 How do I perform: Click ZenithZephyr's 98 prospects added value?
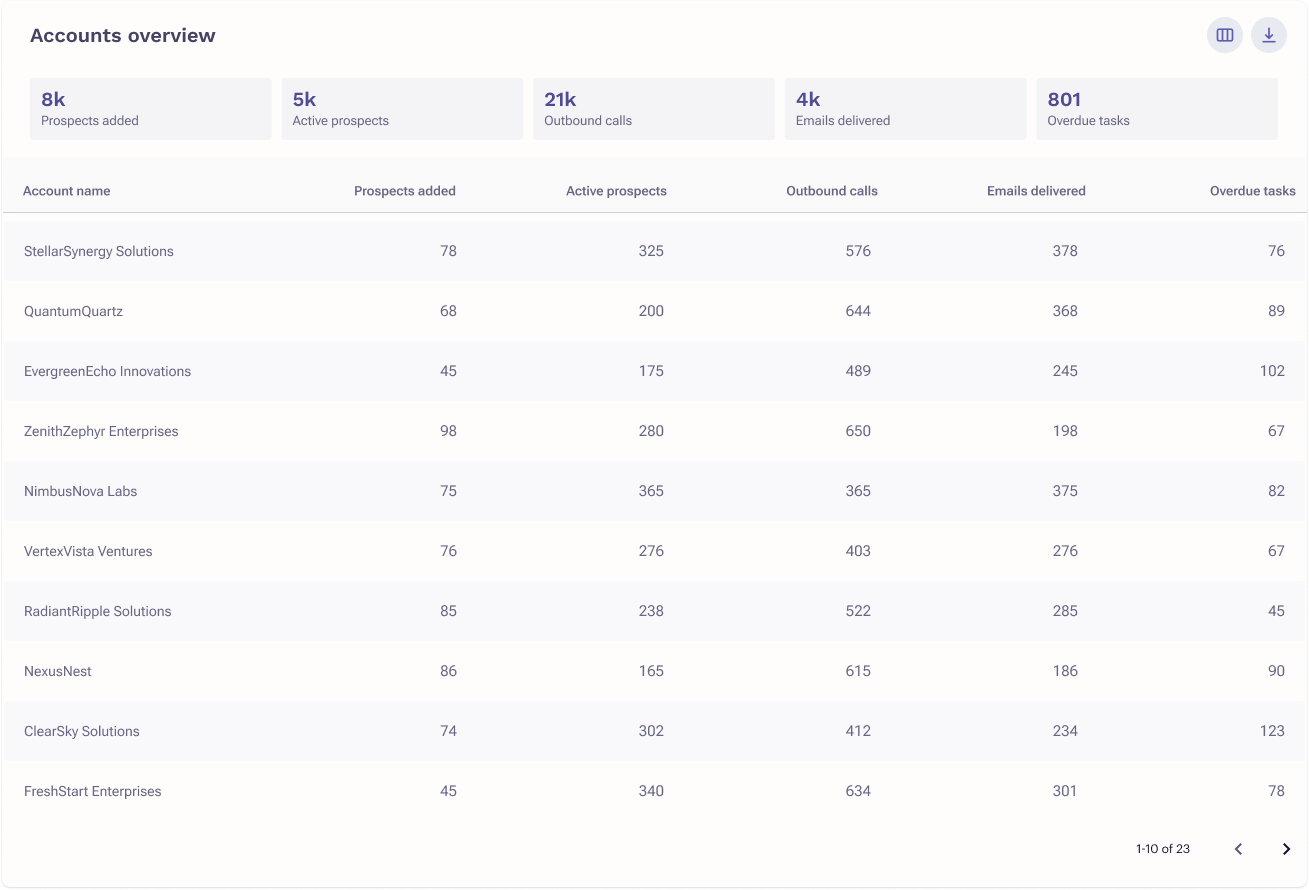(448, 431)
